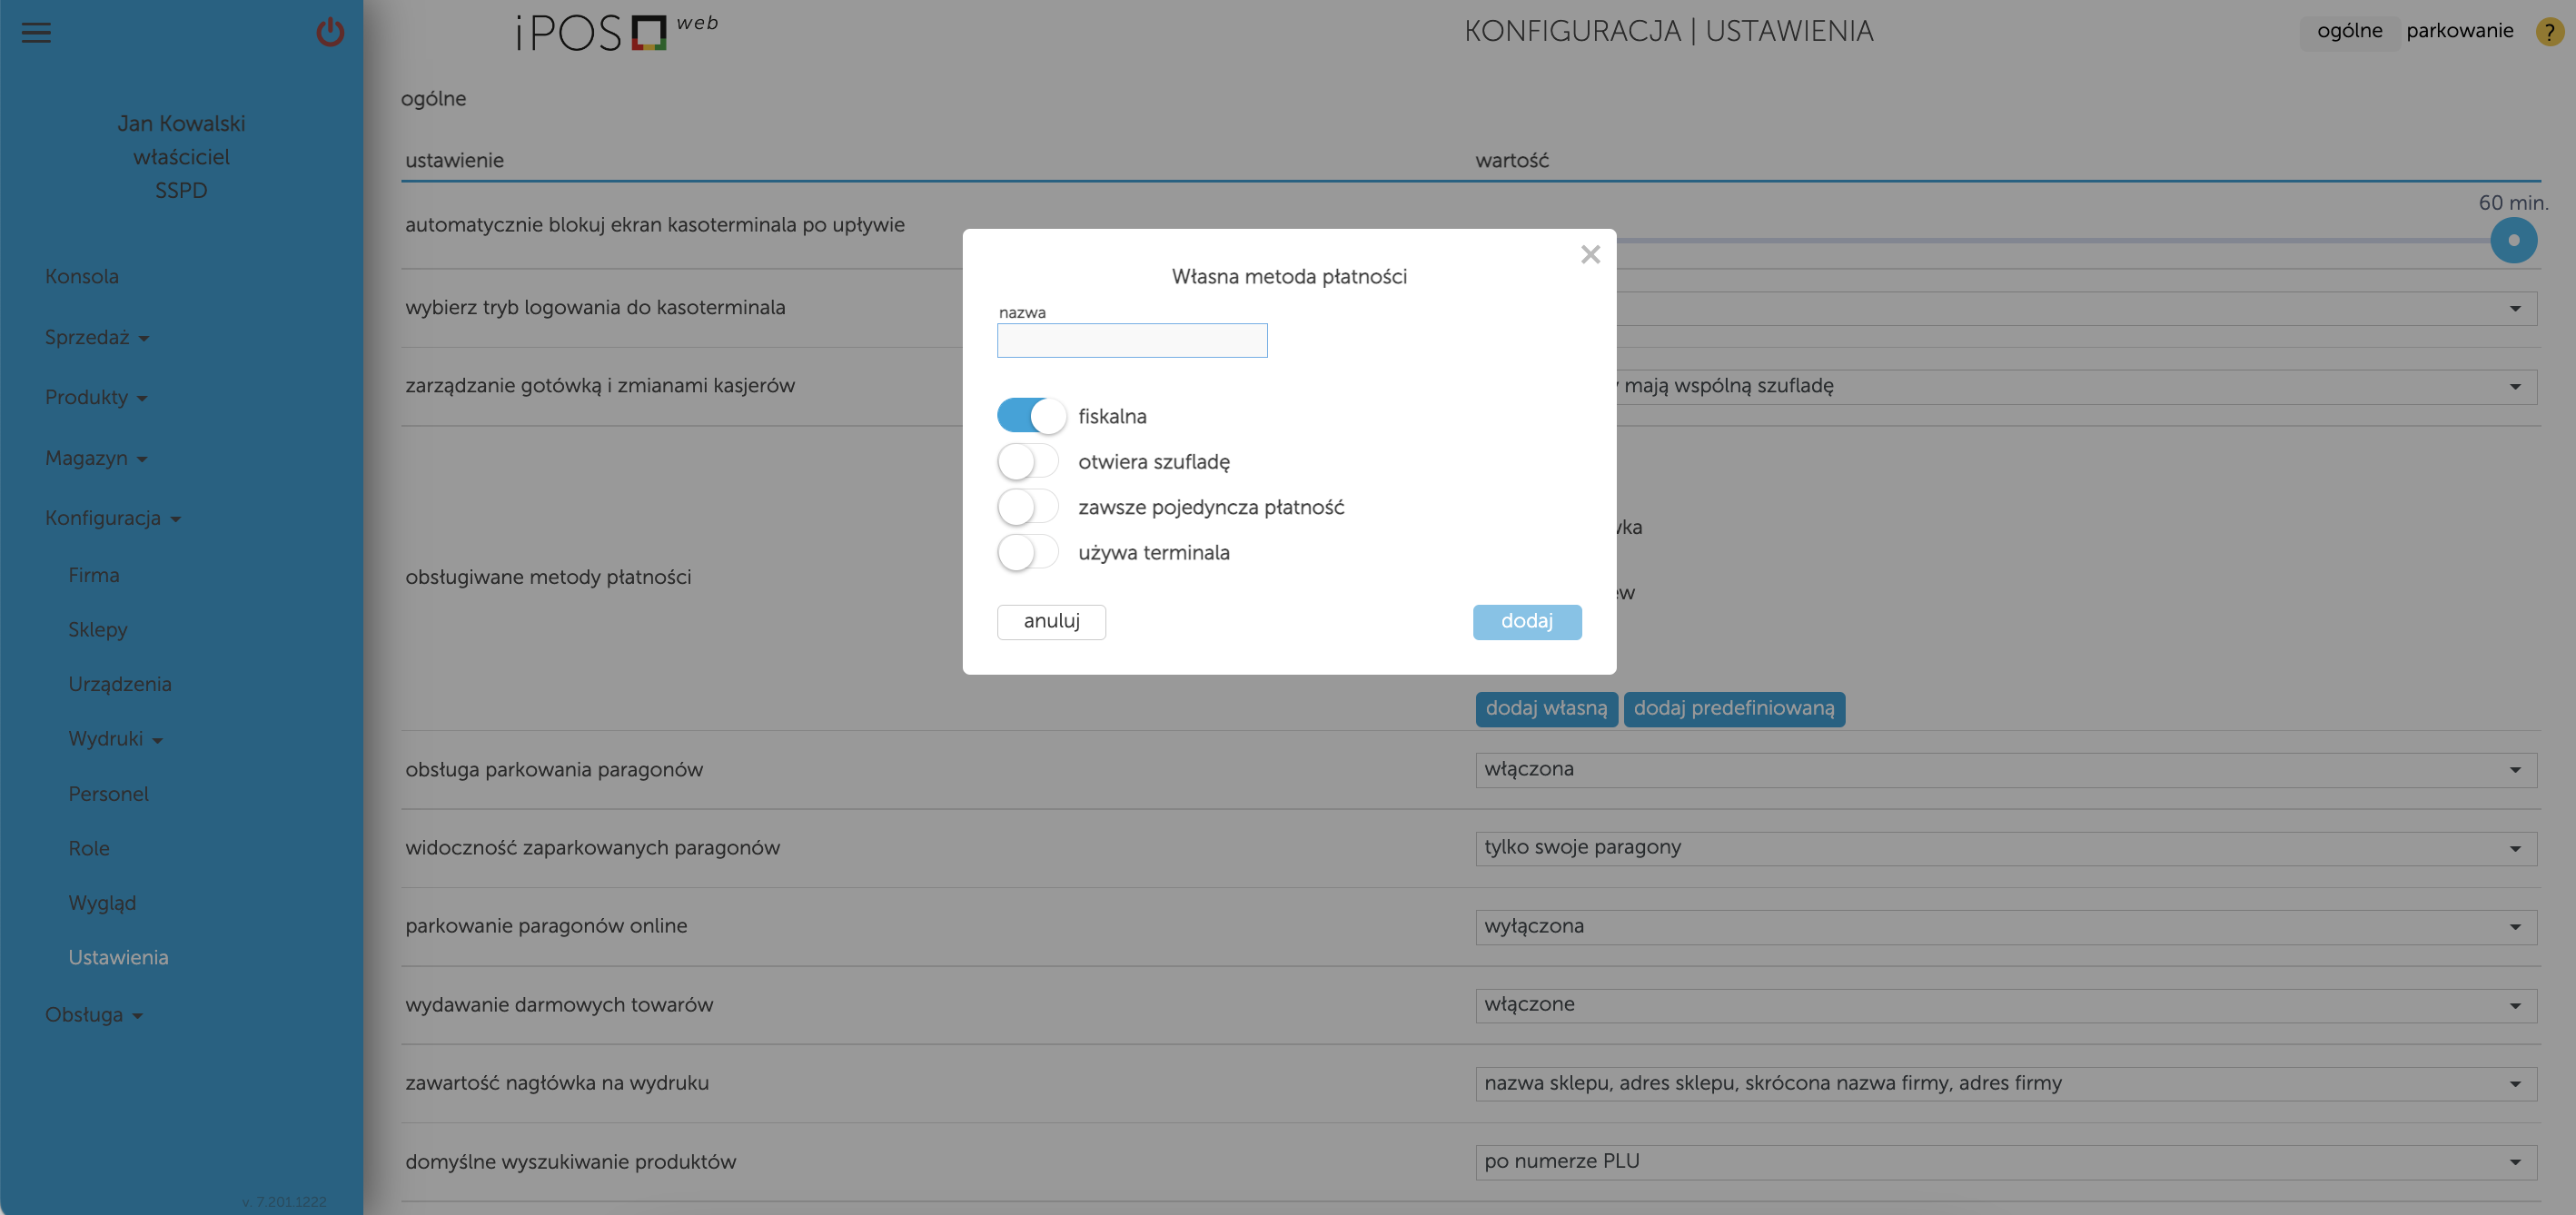Disable the fiskalna toggle
This screenshot has height=1215, width=2576.
pyautogui.click(x=1031, y=415)
